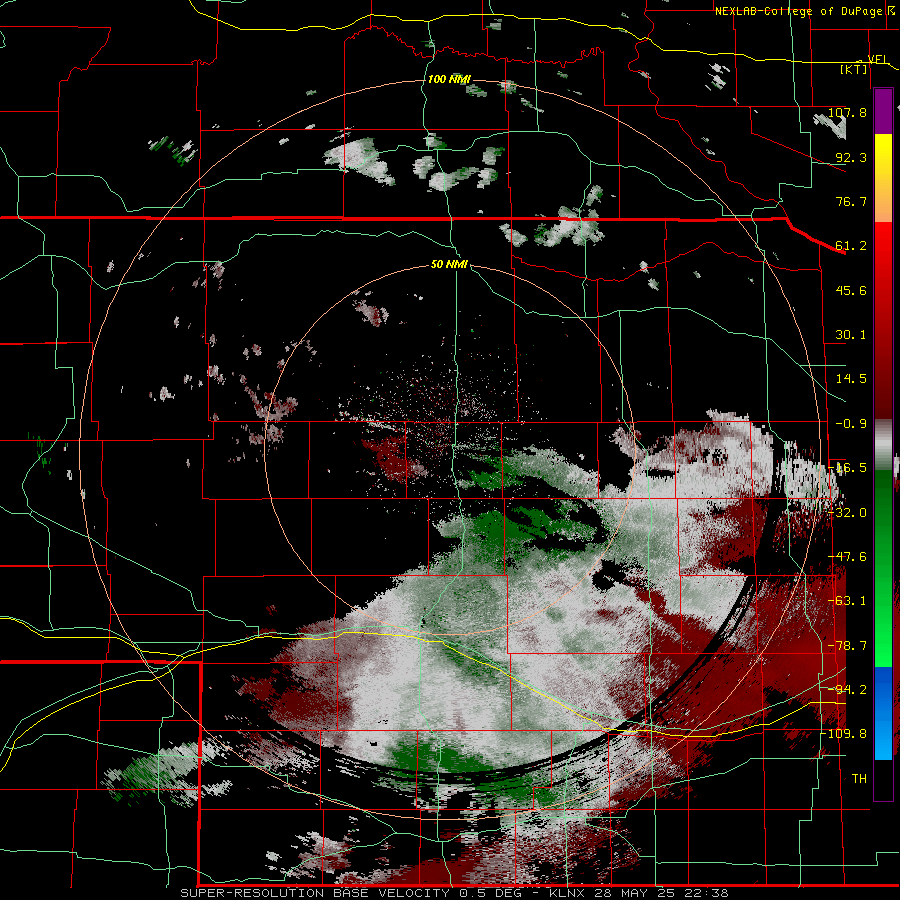Click the 0.5 DEG elevation in the caption
900x900 pixels.
490,893
